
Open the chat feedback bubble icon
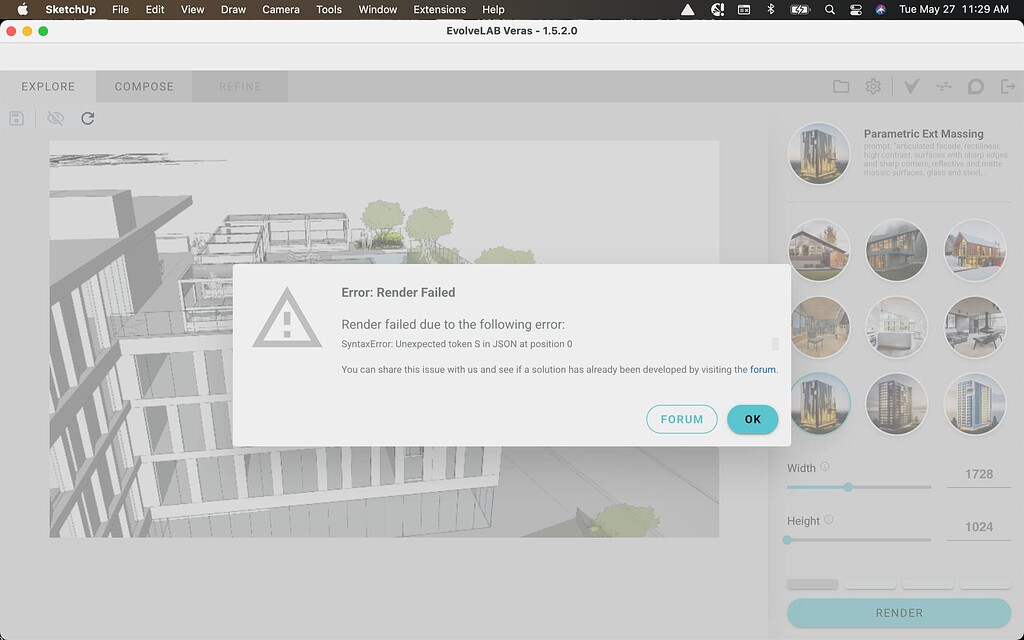976,86
